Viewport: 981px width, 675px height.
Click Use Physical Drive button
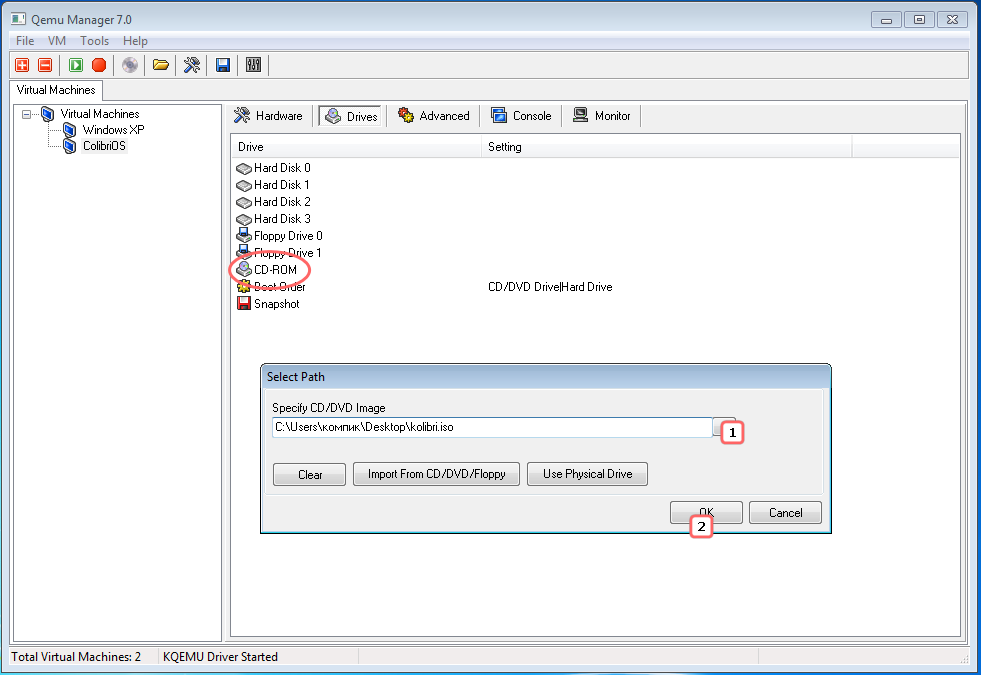click(x=587, y=474)
